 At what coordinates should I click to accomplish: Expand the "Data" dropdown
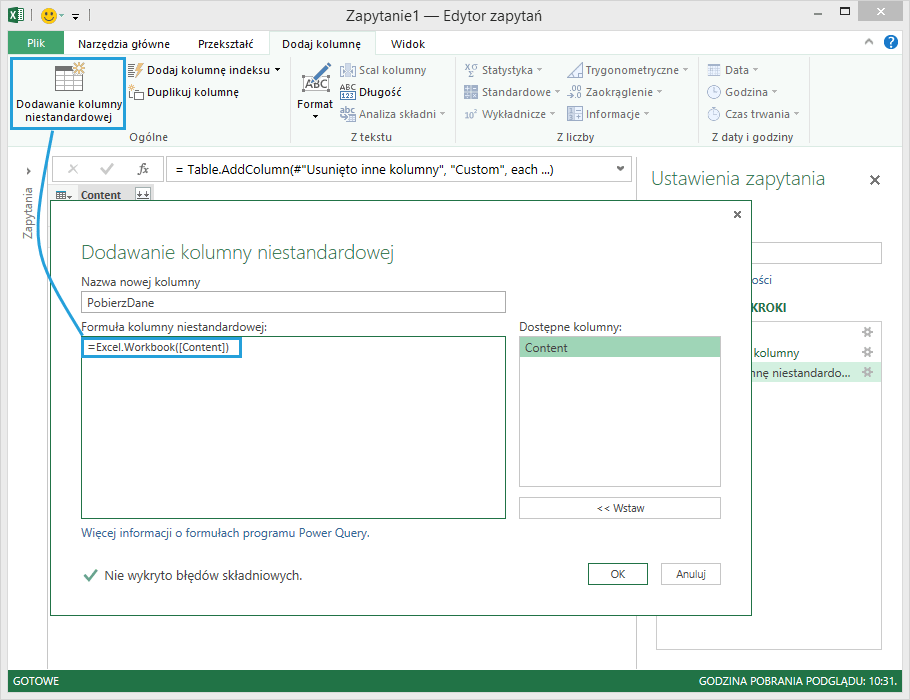[732, 69]
